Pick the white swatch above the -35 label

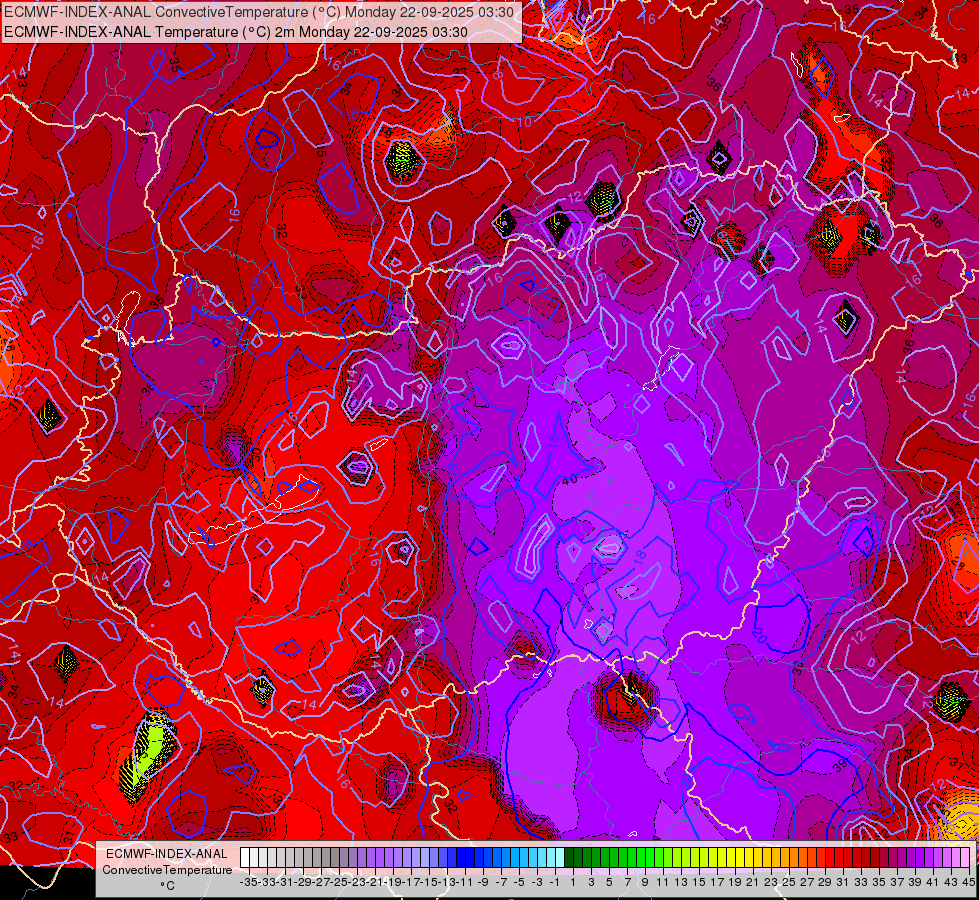[245, 858]
